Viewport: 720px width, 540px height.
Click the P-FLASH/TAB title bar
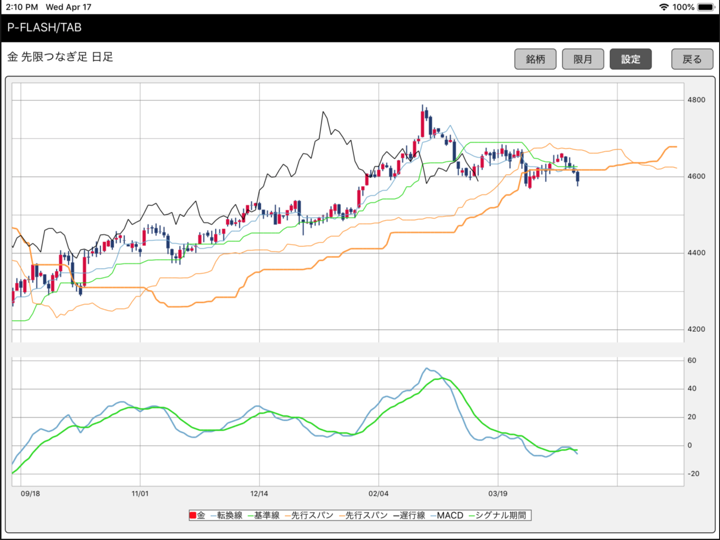pos(43,27)
